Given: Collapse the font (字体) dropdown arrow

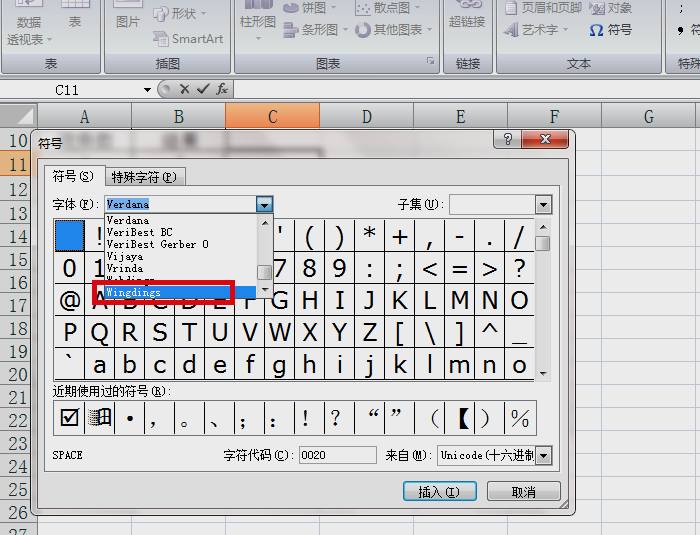Looking at the screenshot, I should pos(264,205).
